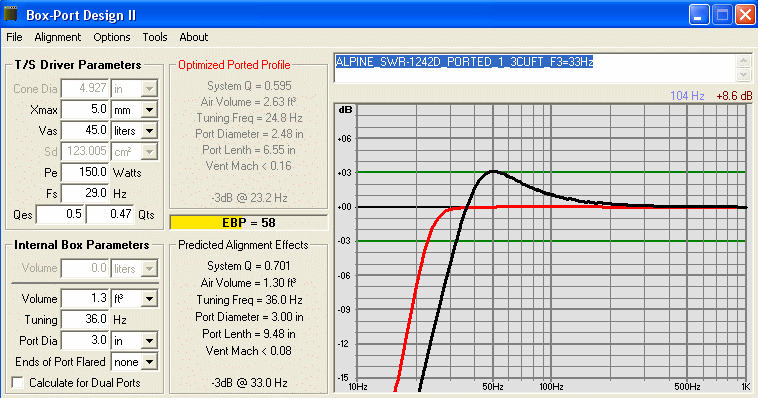Click the Cone Dia 4.927 field
The image size is (758, 398).
click(85, 88)
